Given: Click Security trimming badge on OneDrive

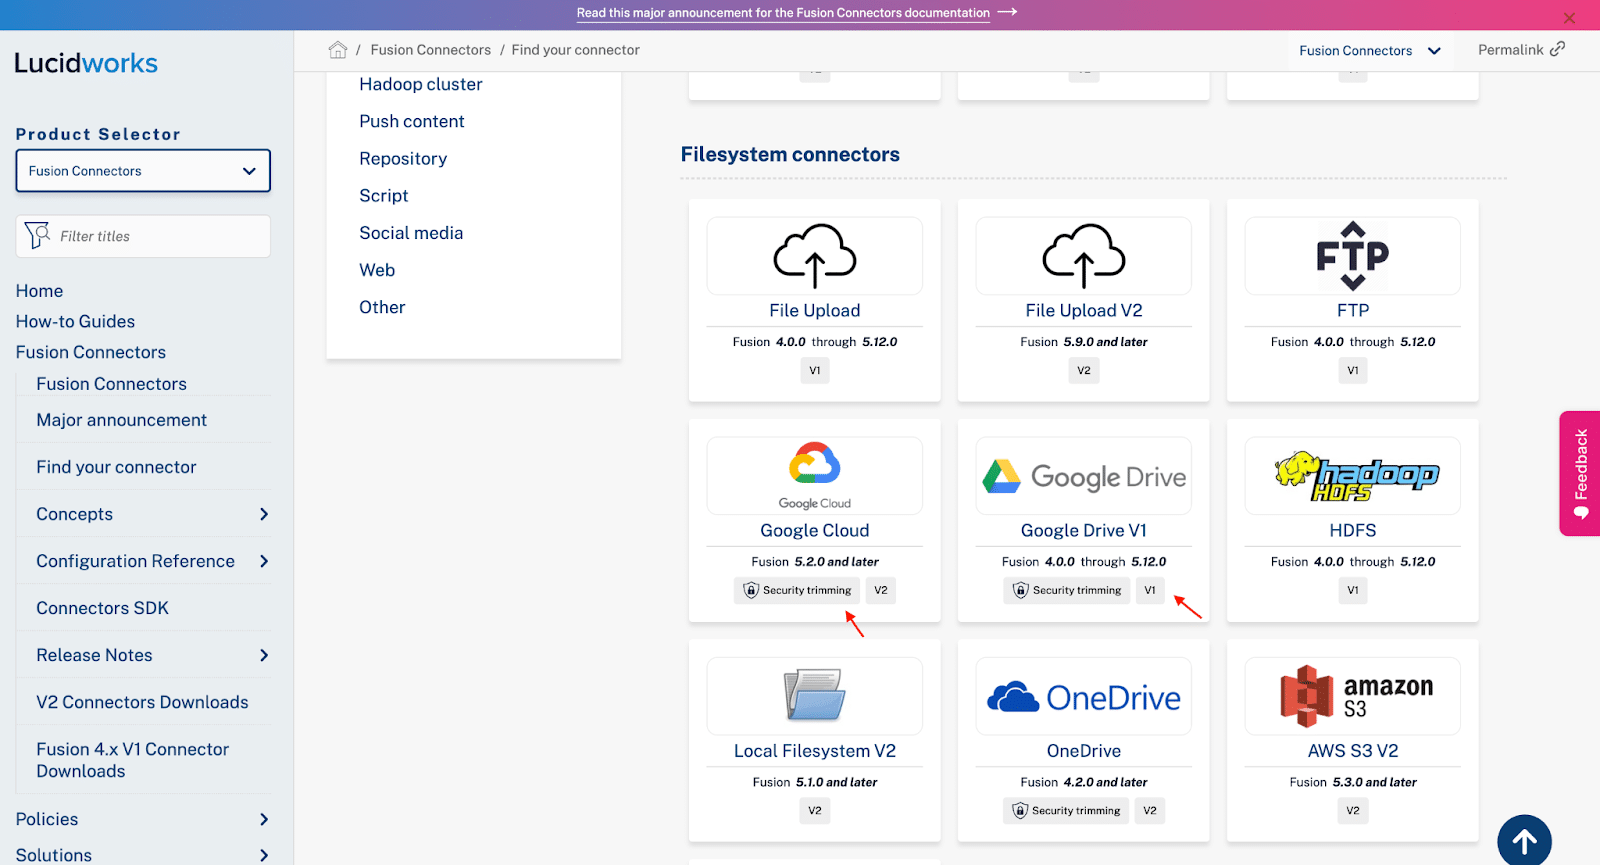Looking at the screenshot, I should coord(1066,810).
